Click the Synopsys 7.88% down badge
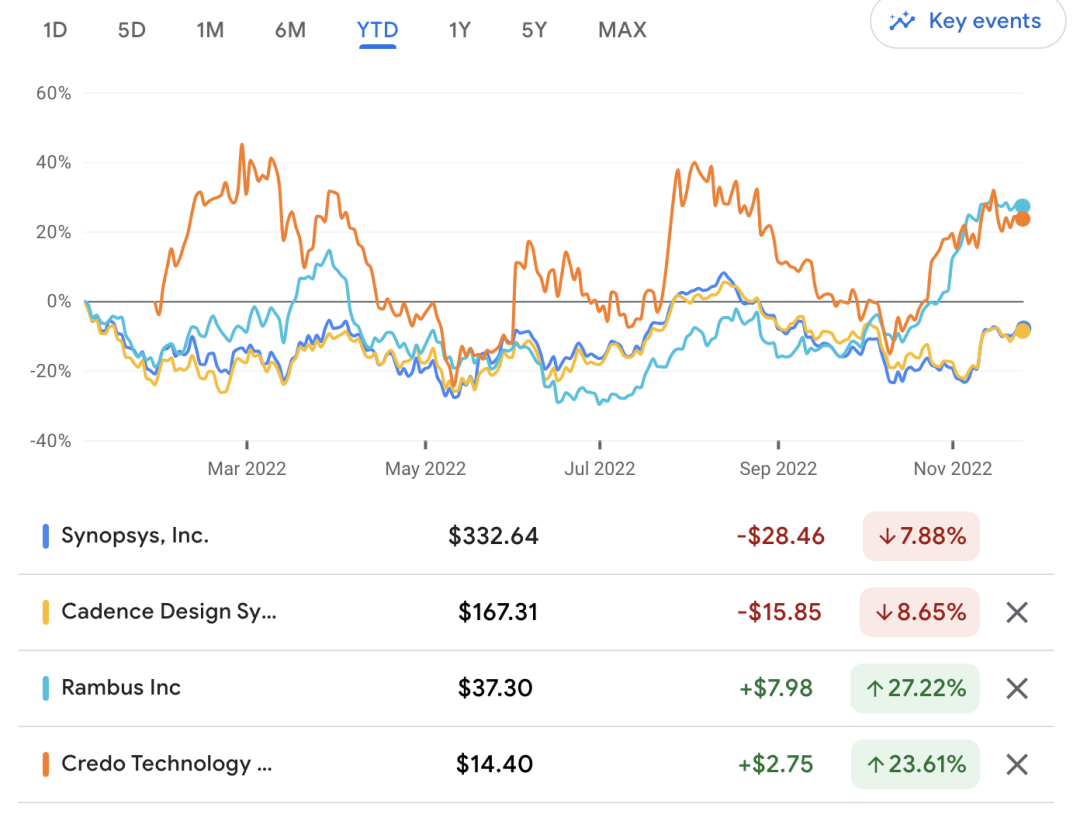 [x=921, y=536]
